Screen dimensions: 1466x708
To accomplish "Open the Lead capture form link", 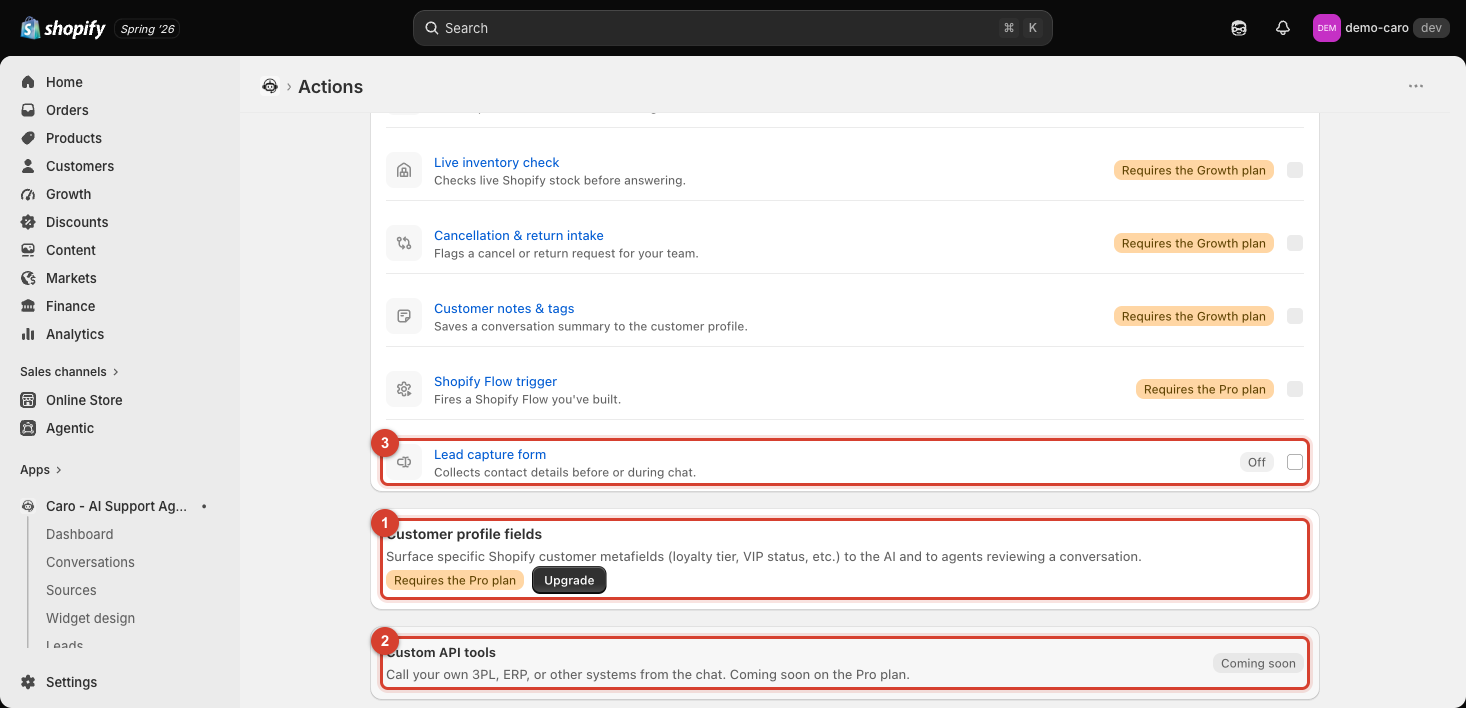I will click(x=490, y=454).
